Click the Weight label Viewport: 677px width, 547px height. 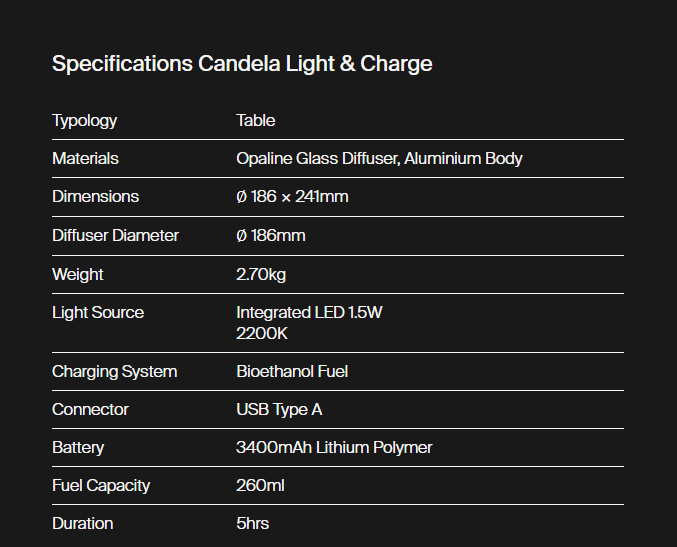tap(78, 274)
